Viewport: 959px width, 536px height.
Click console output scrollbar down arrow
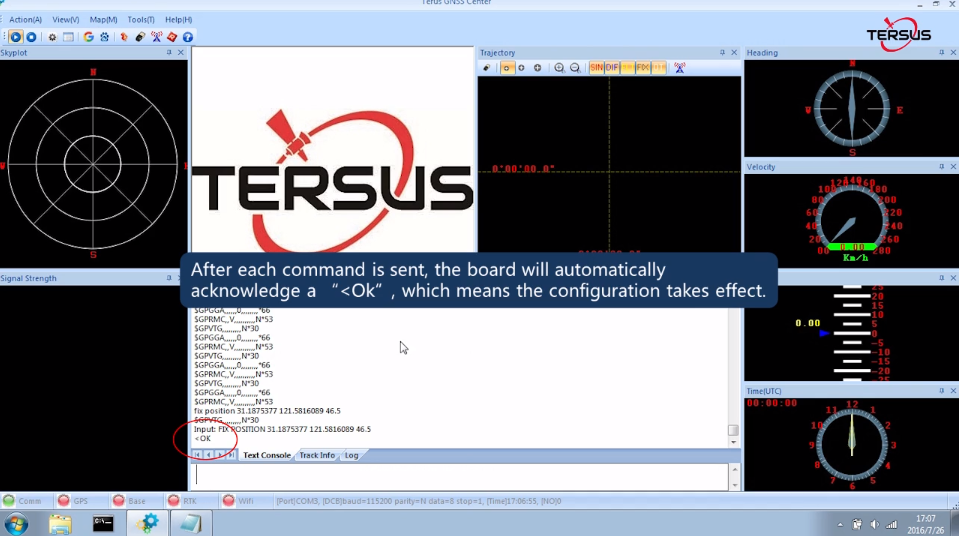click(734, 442)
